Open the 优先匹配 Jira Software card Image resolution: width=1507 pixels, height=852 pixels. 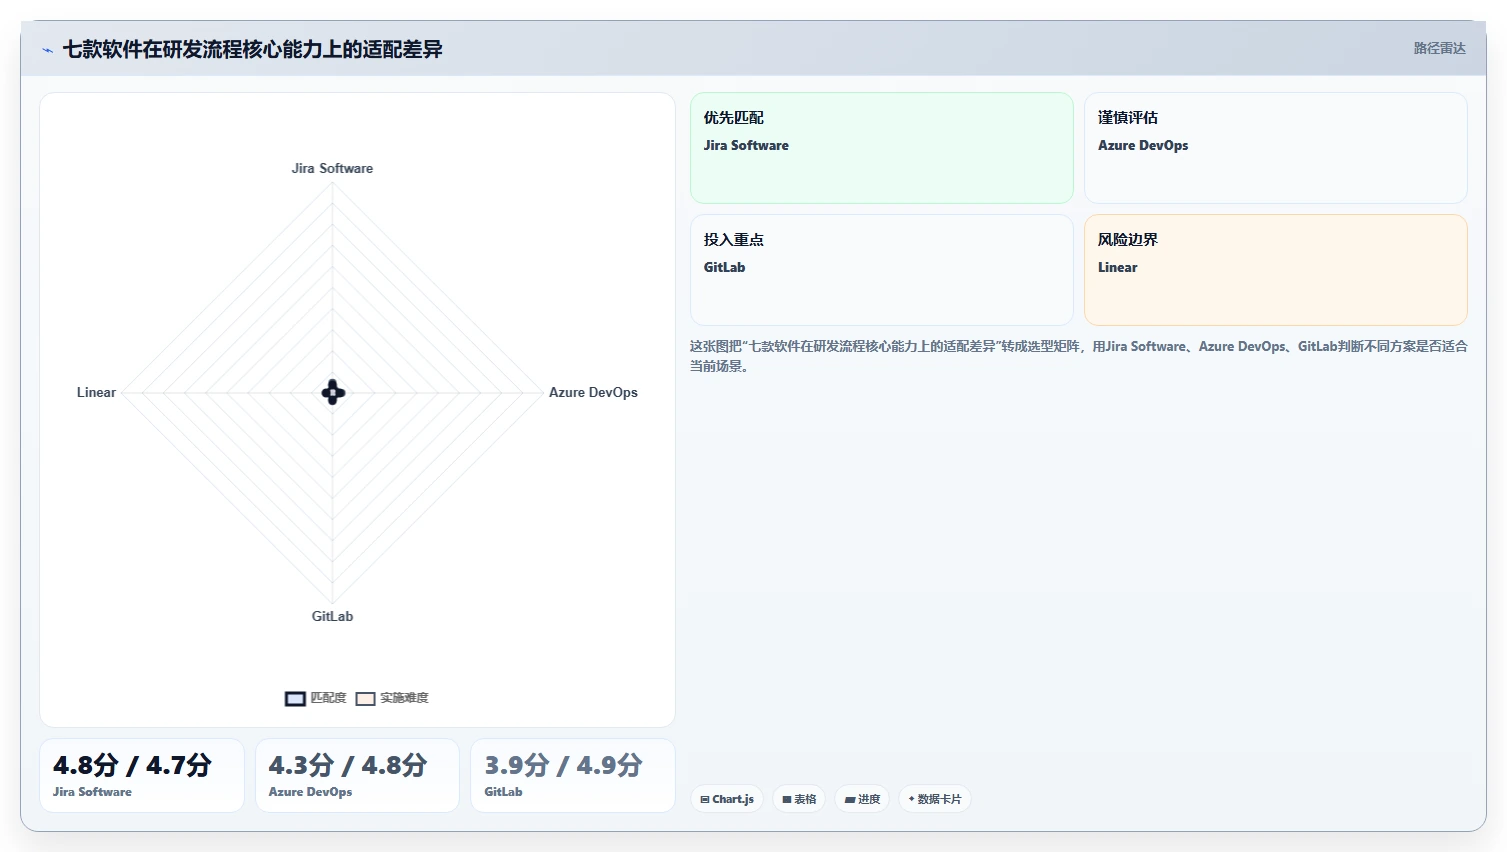[x=881, y=148]
